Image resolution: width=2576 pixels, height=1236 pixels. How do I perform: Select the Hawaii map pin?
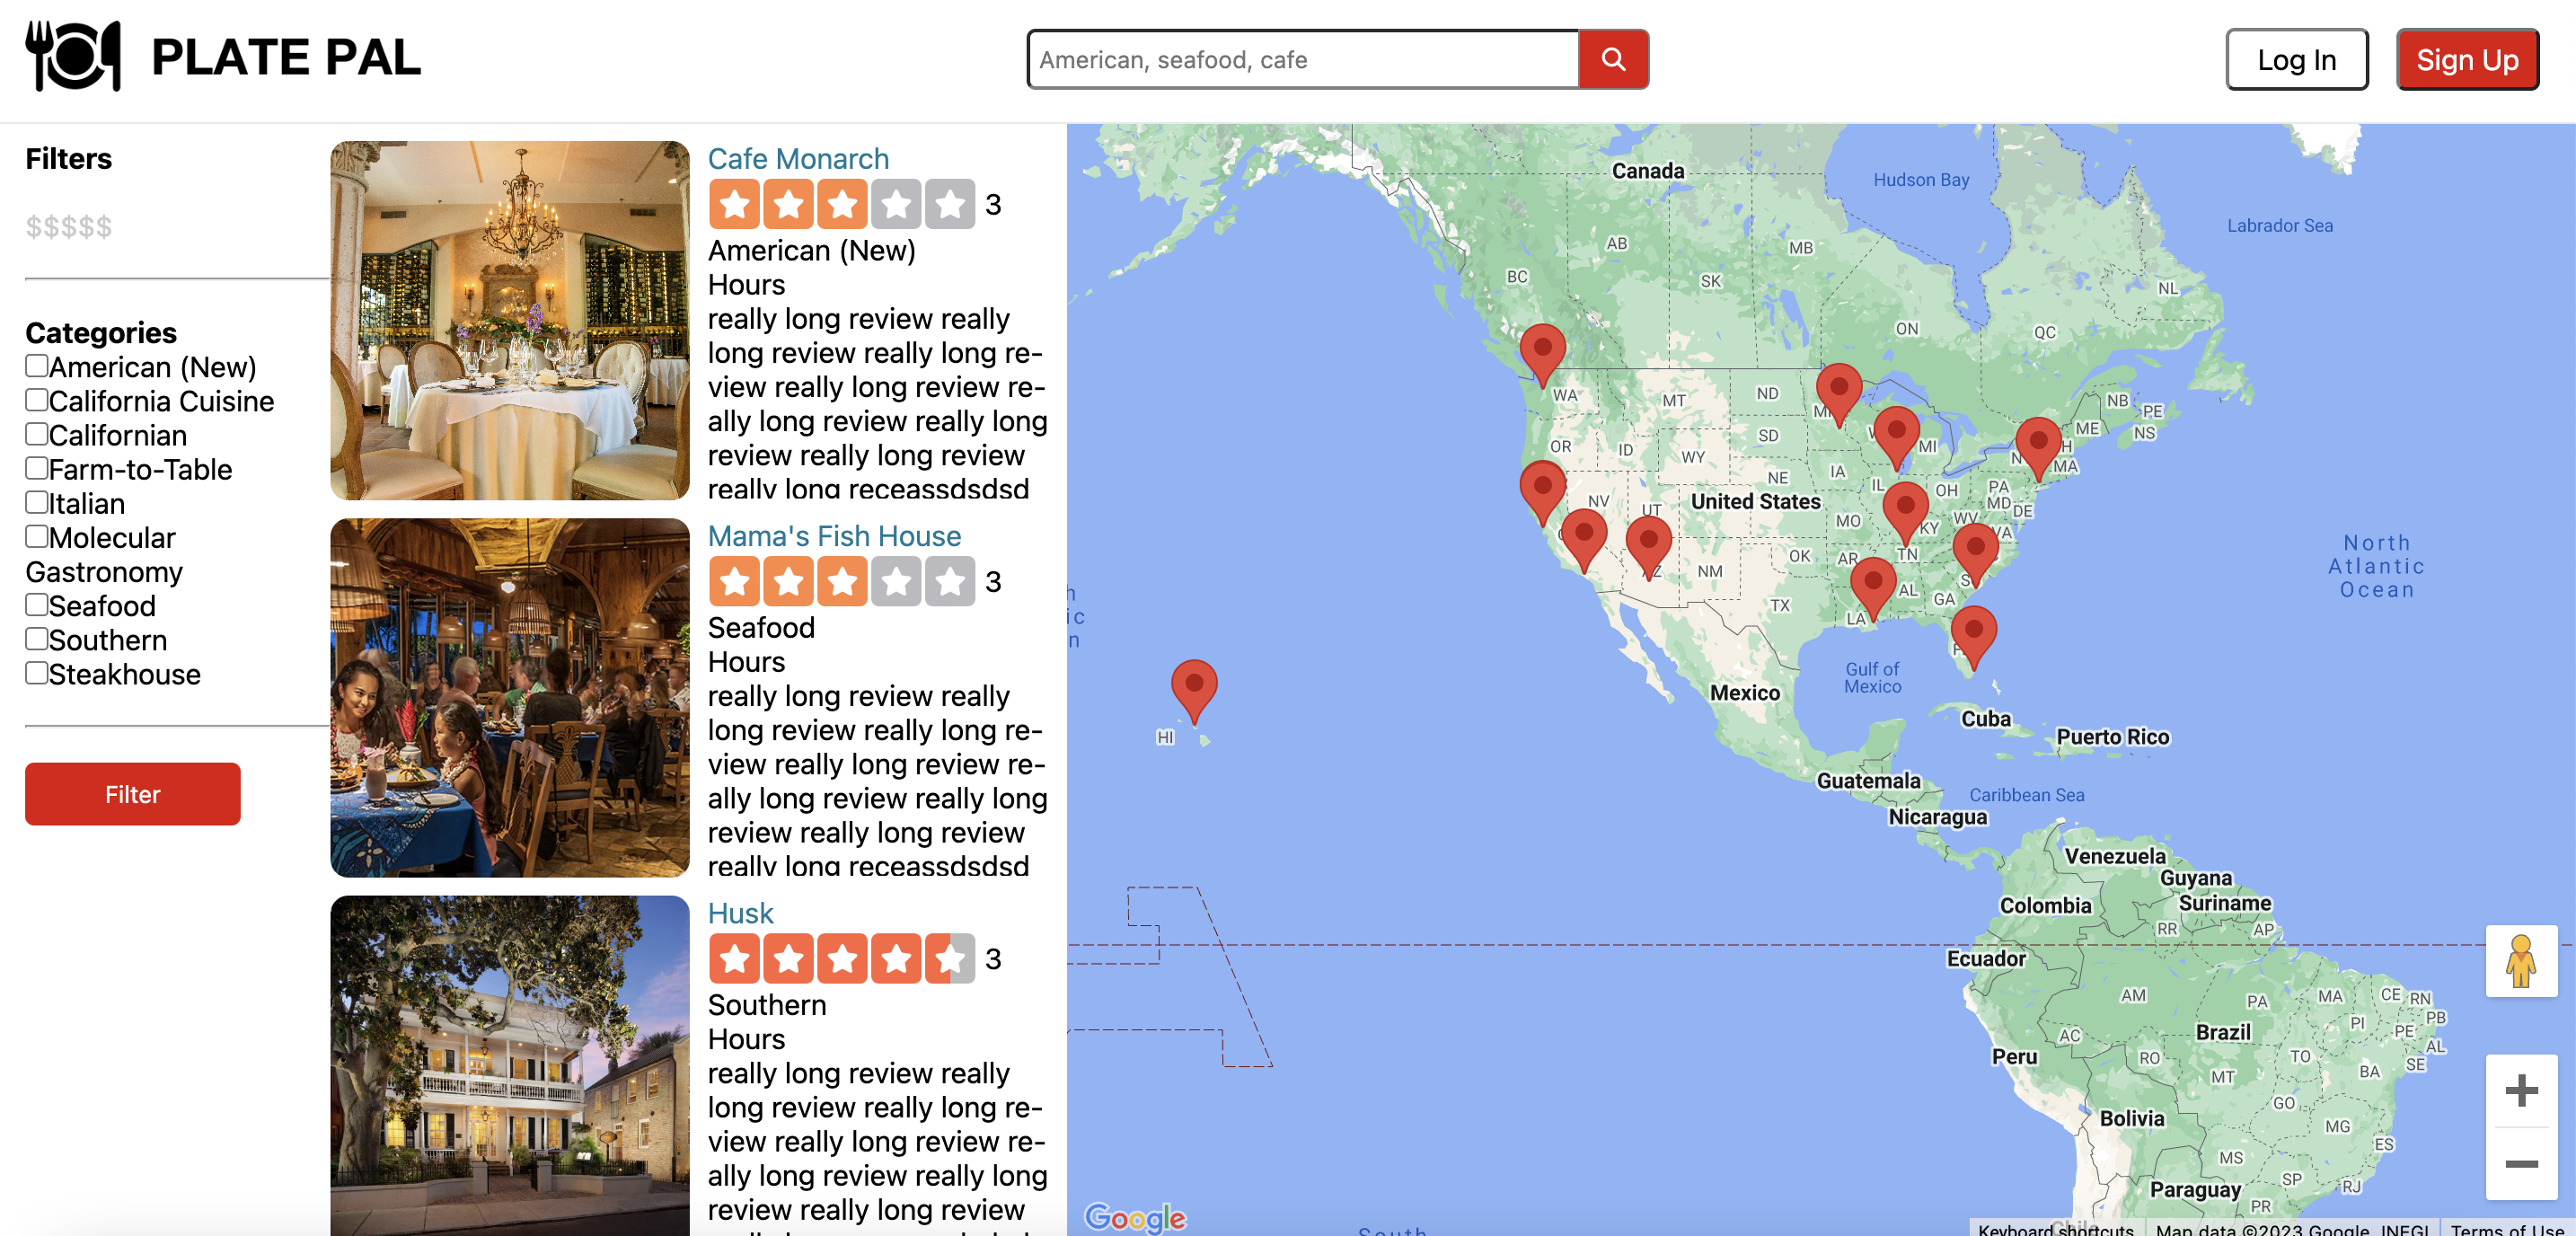[x=1194, y=691]
